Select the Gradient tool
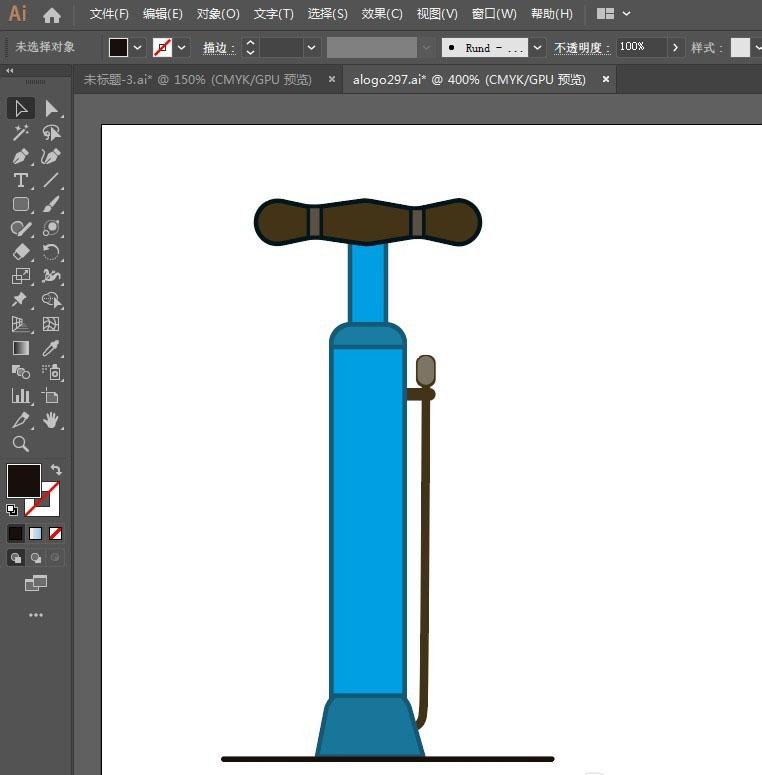The image size is (762, 775). [21, 348]
